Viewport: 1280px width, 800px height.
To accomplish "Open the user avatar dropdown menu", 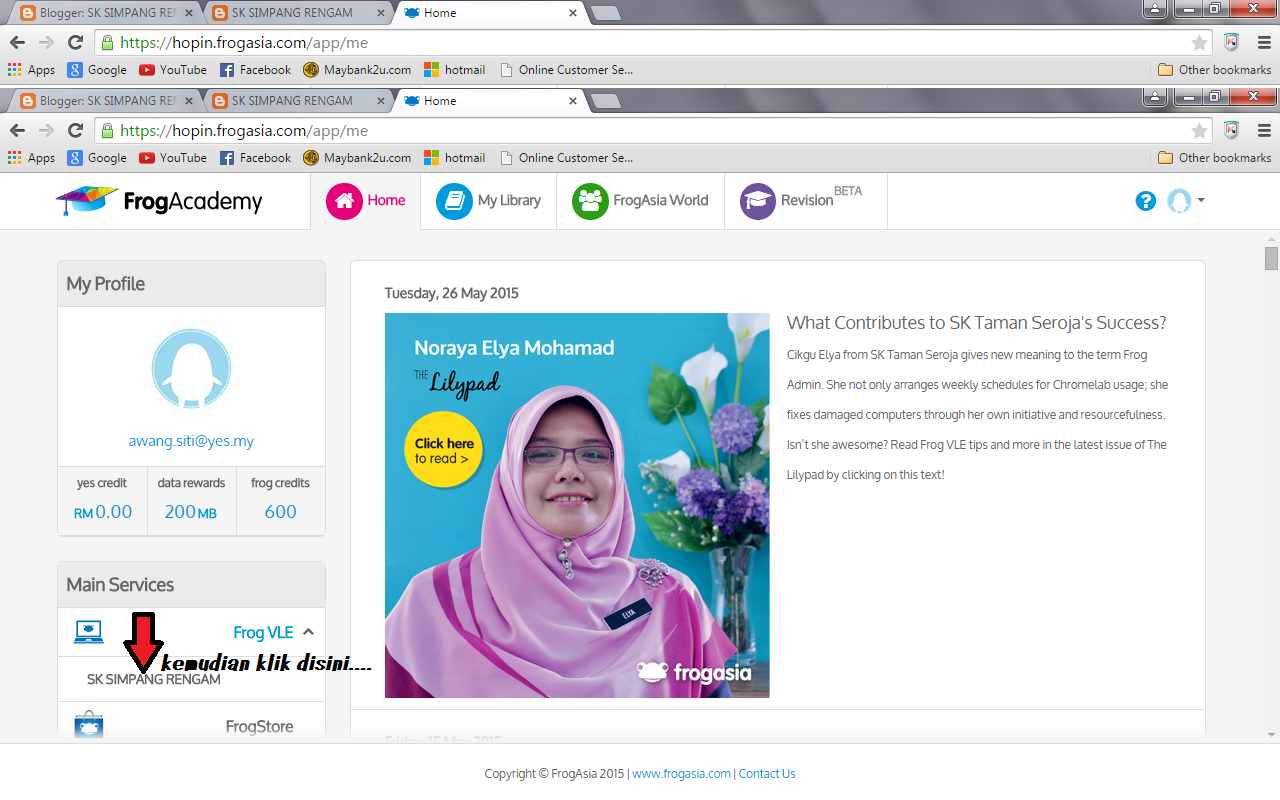I will coord(1186,201).
